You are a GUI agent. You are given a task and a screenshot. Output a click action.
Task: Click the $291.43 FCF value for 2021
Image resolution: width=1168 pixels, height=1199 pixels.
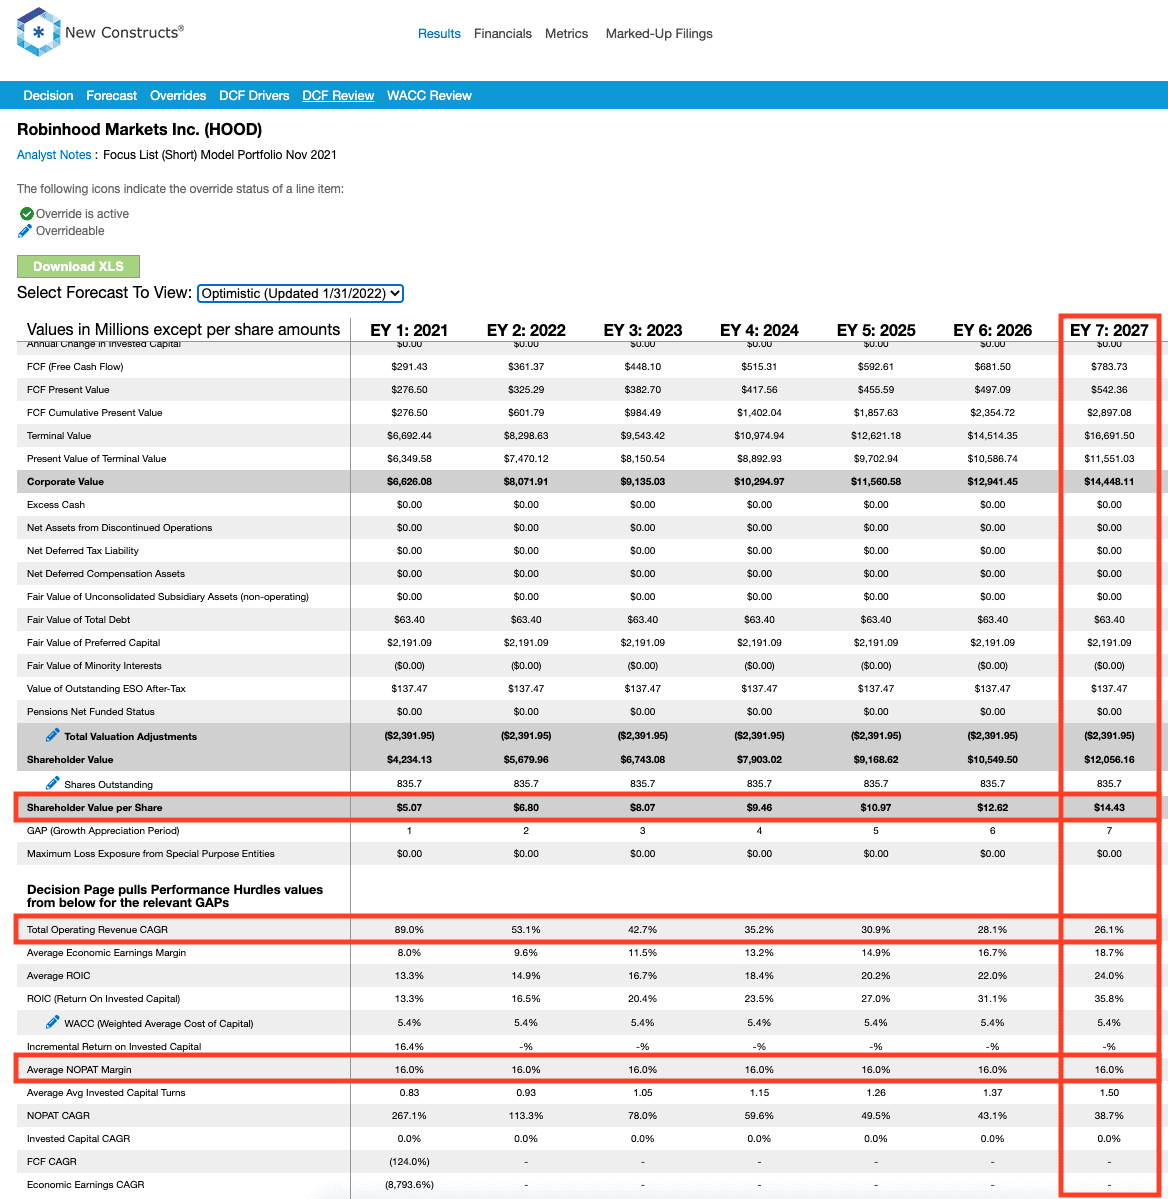409,367
